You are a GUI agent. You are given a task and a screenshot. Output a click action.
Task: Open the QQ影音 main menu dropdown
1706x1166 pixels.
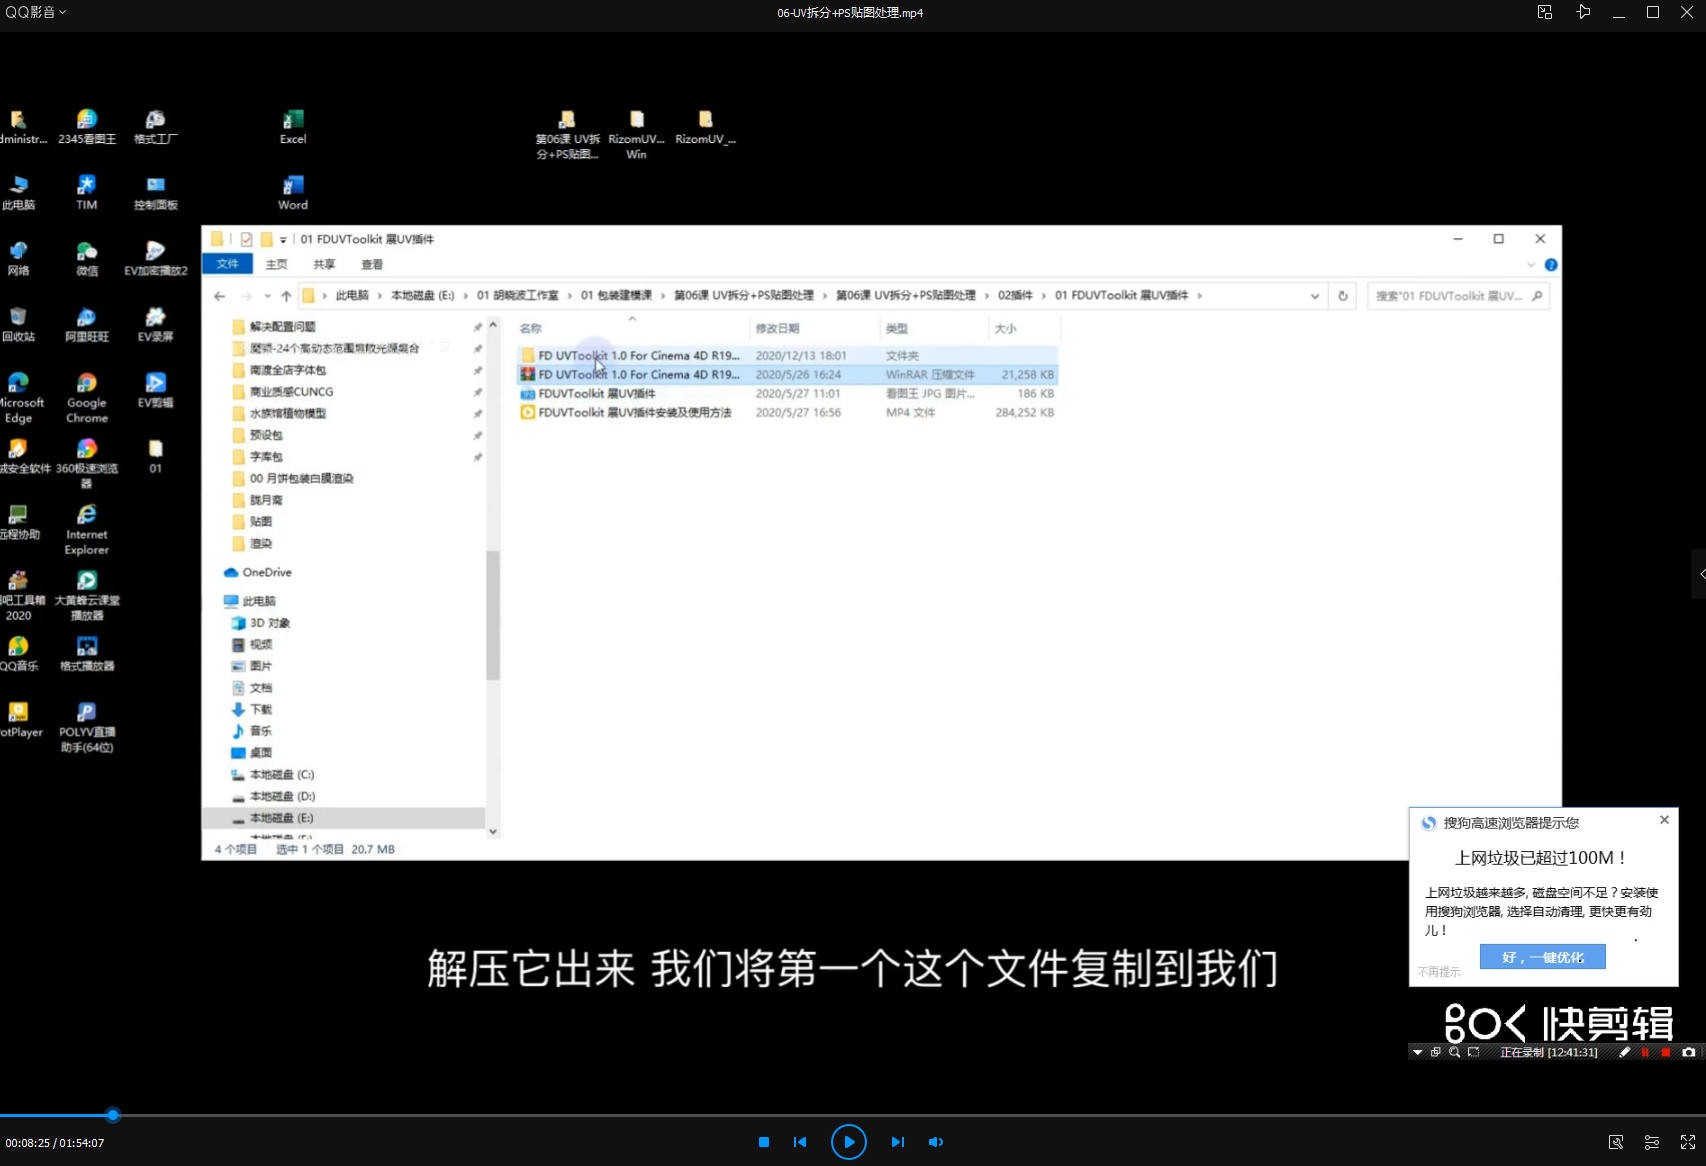tap(36, 12)
